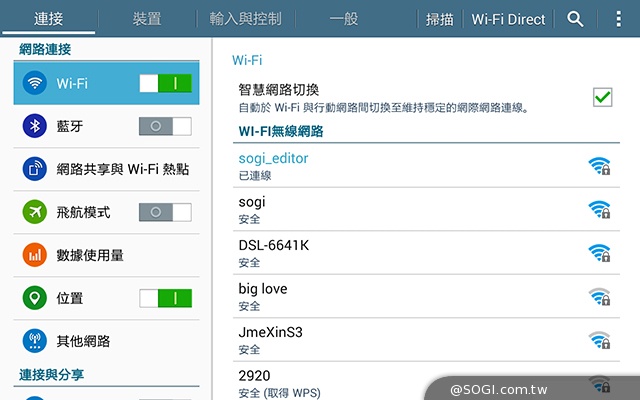Turn off the Wi-Fi switch
The width and height of the screenshot is (640, 400).
tap(165, 83)
